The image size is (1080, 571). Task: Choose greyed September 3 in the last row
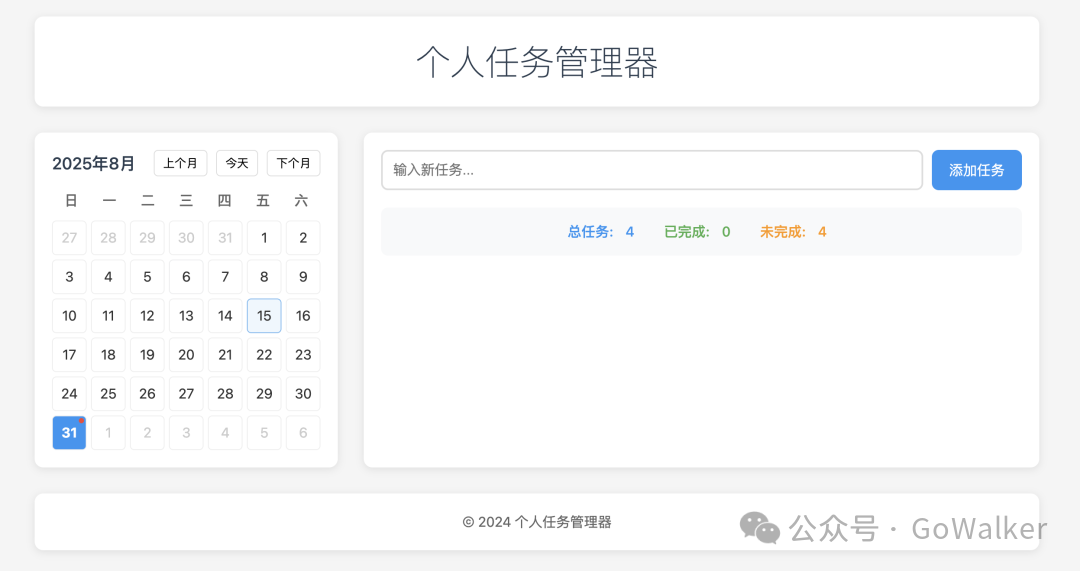point(186,433)
